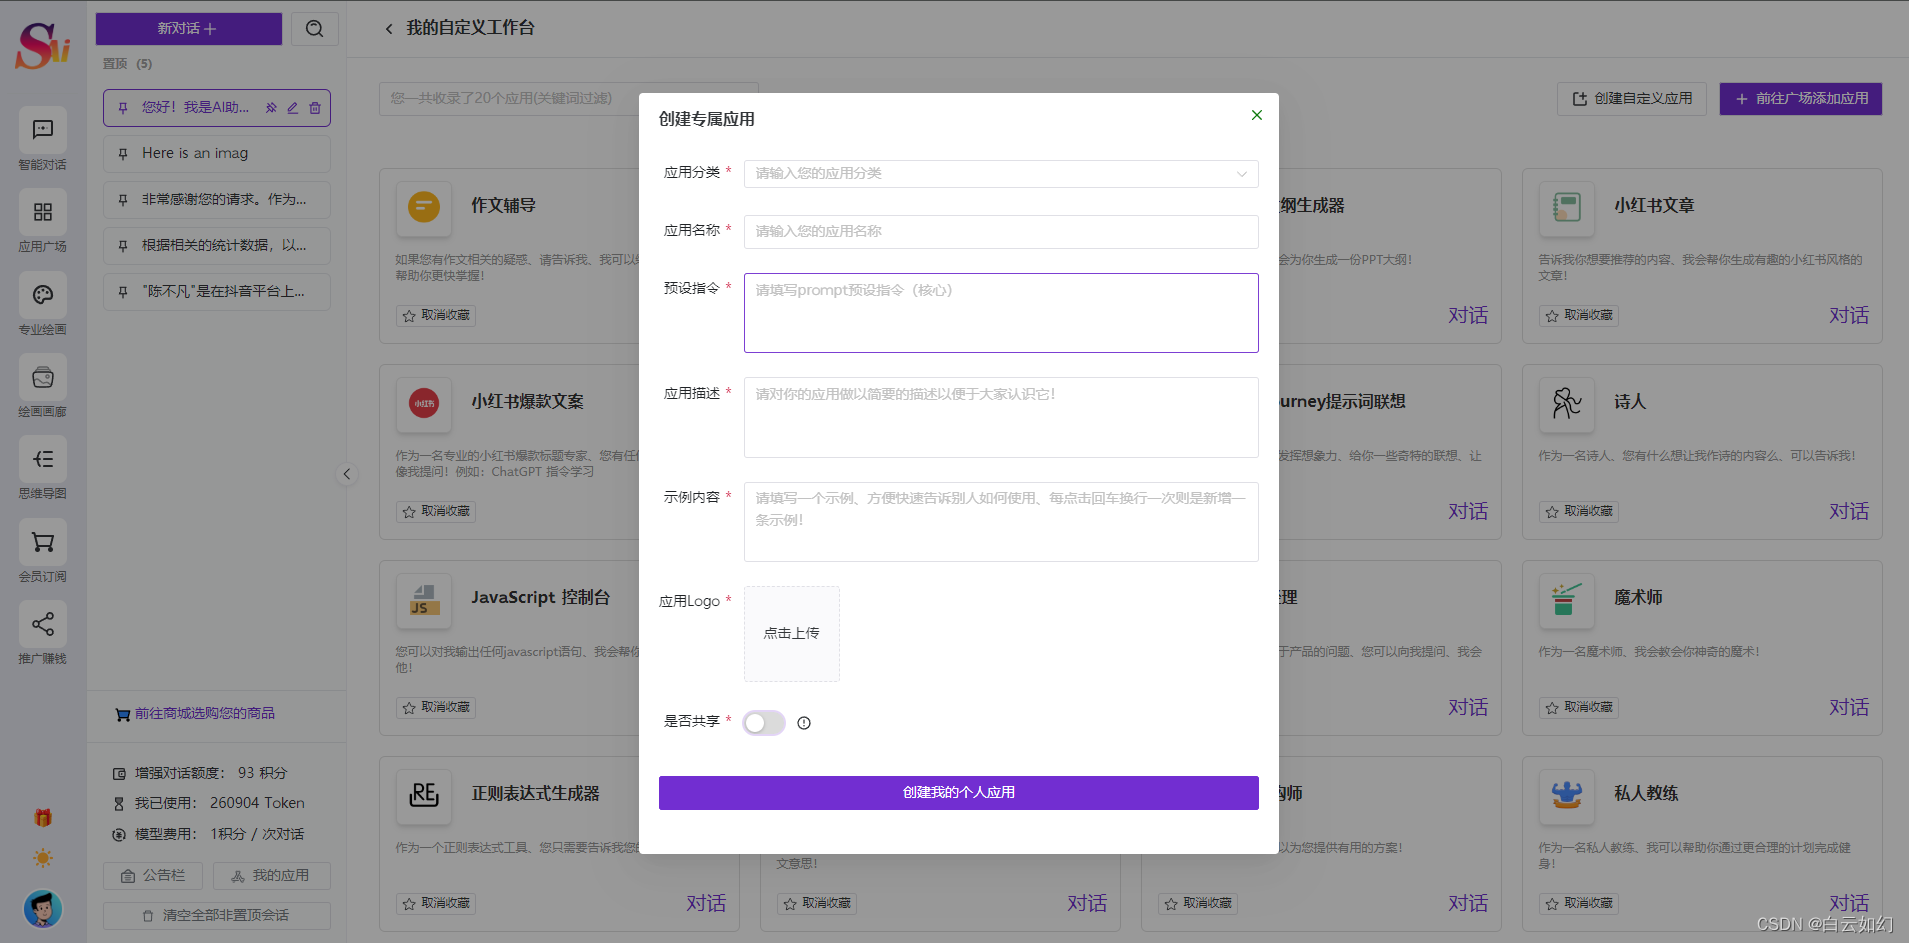Image resolution: width=1909 pixels, height=943 pixels.
Task: Click the 应用描述 text area
Action: [1001, 417]
